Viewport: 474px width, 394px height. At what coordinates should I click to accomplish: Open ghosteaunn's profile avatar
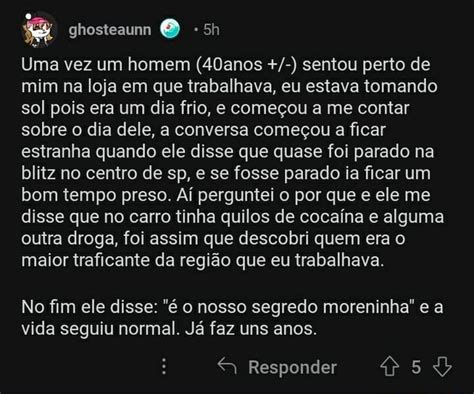[39, 29]
